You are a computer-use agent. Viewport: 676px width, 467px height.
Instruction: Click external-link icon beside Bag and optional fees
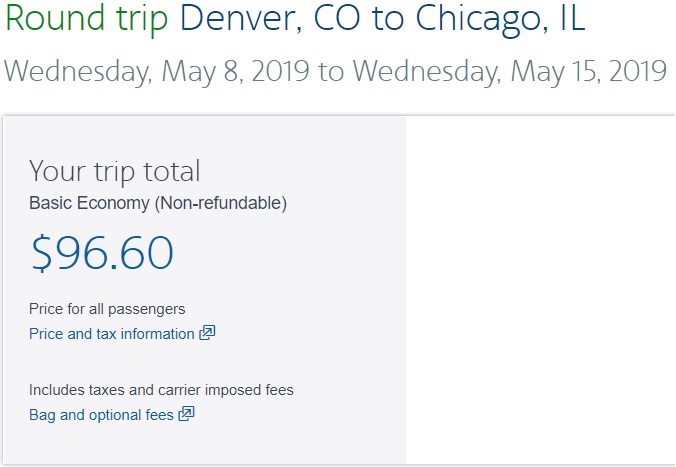pyautogui.click(x=186, y=414)
